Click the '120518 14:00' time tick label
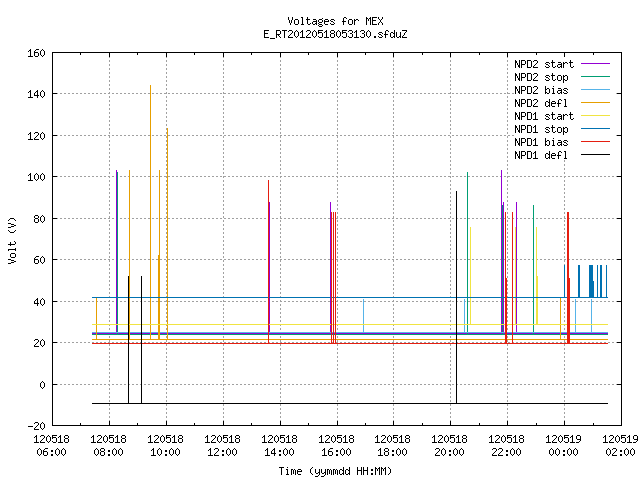 tap(279, 445)
